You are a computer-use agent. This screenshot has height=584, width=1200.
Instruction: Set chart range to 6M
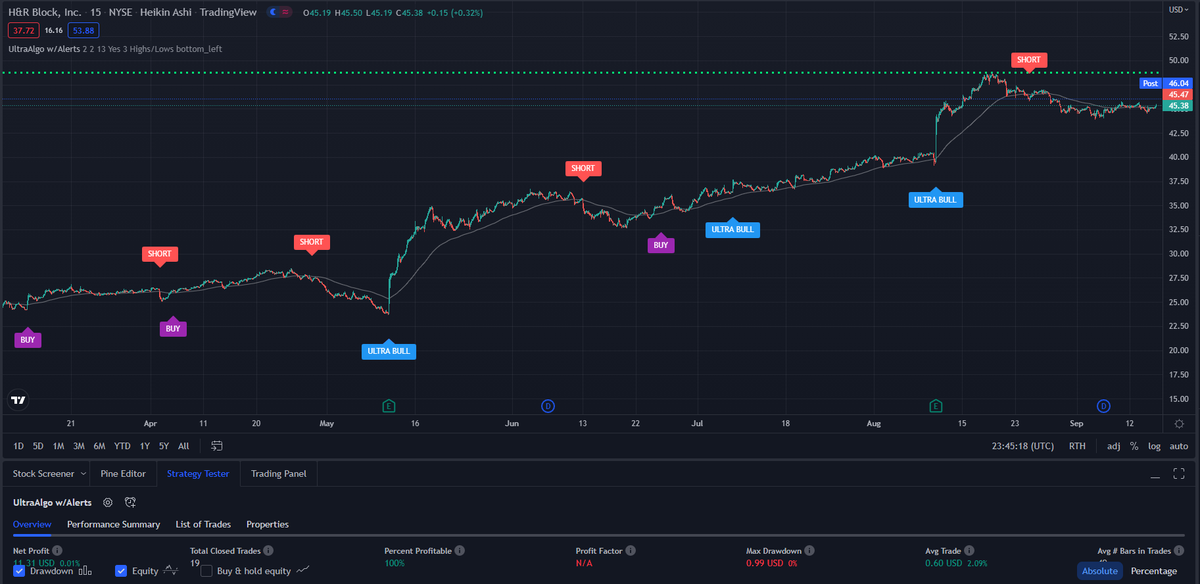pos(100,446)
